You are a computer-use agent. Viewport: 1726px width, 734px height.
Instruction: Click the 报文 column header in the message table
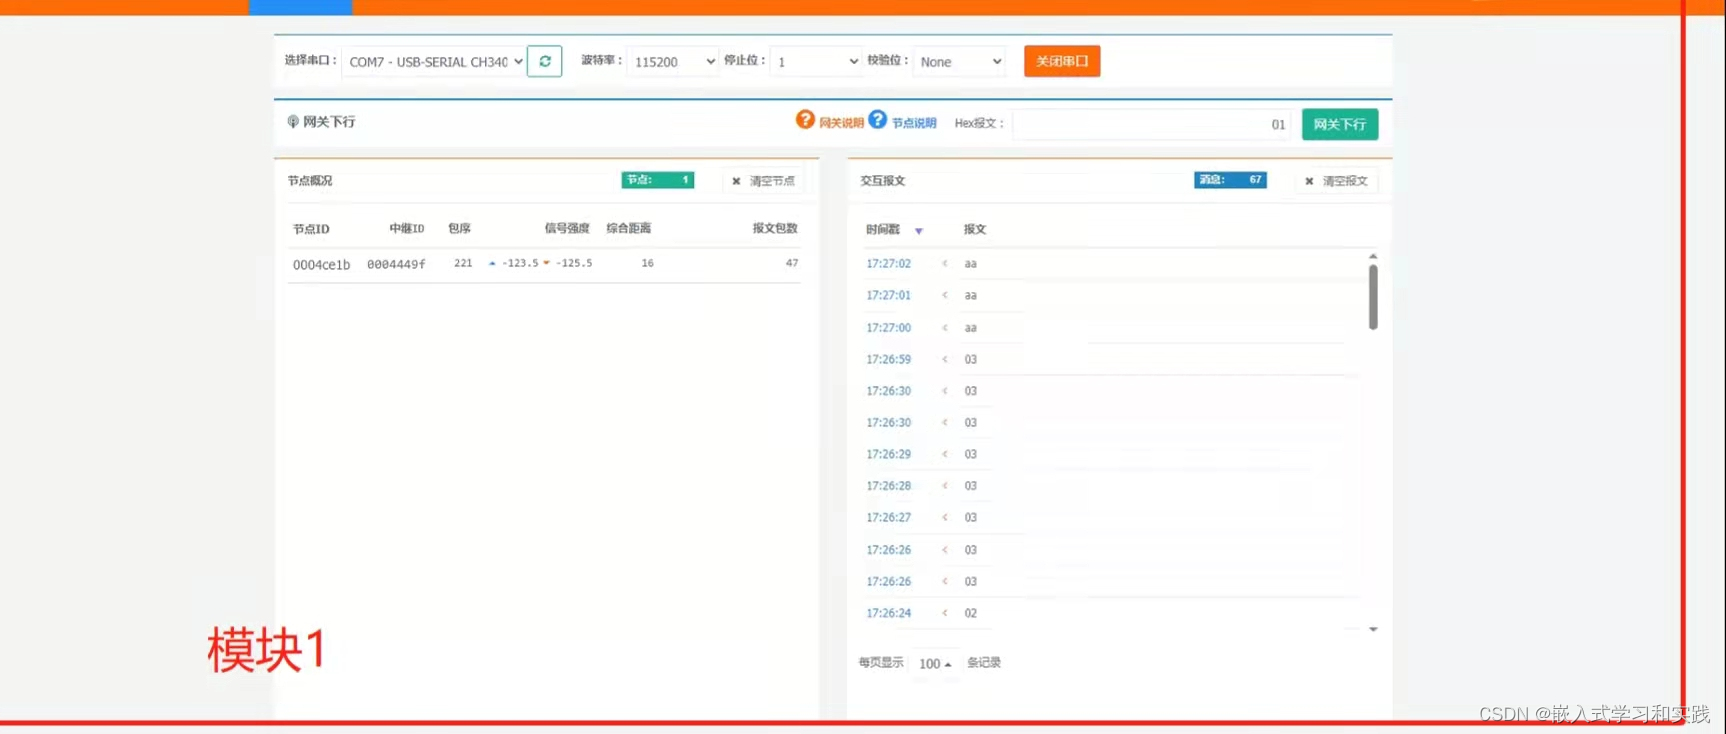975,230
